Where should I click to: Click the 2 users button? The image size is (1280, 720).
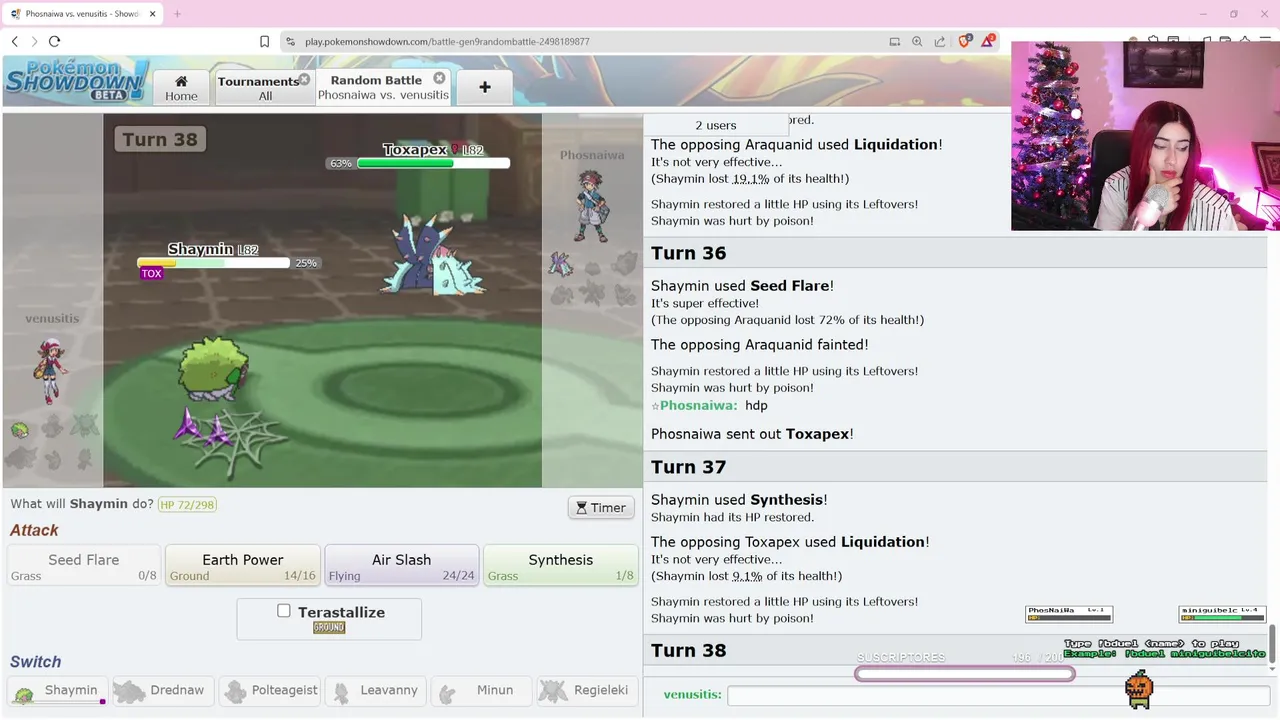715,125
